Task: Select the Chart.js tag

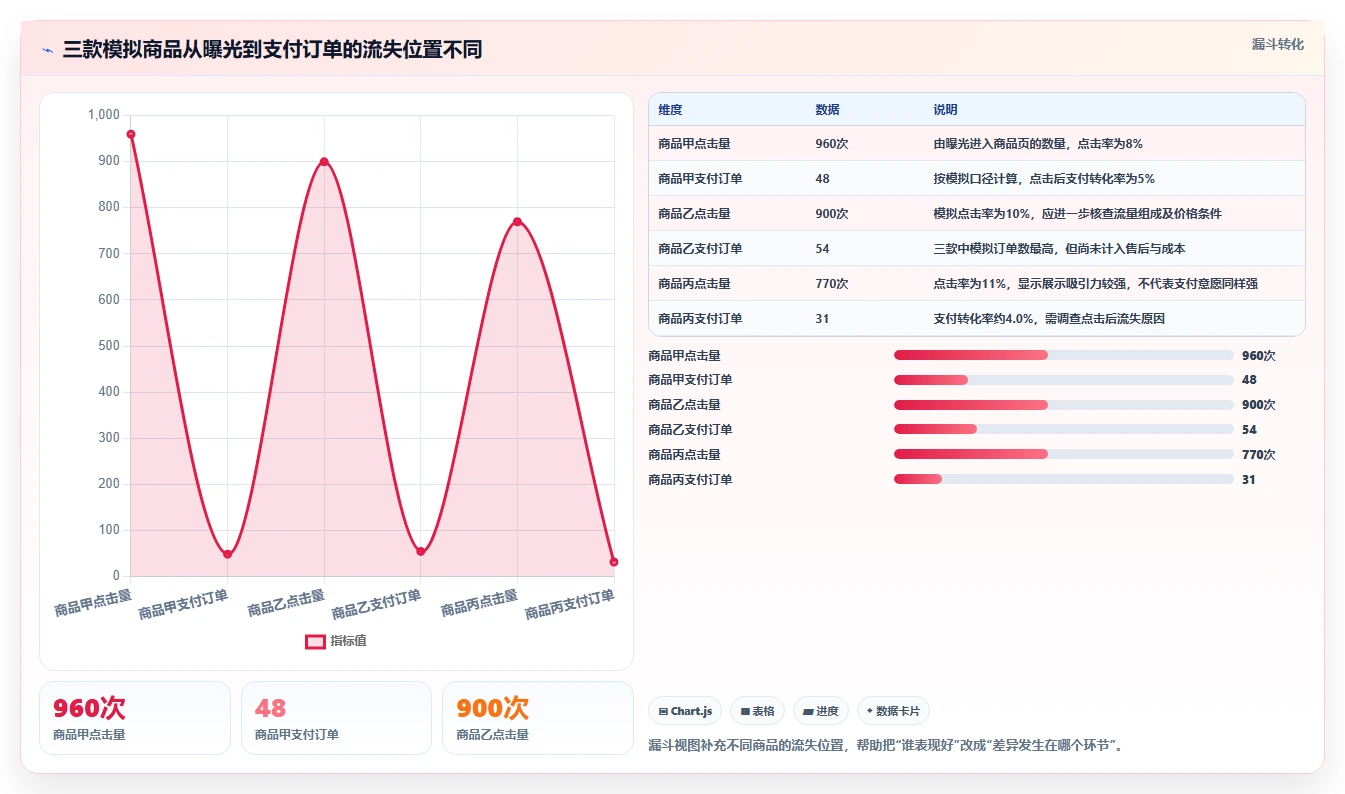Action: coord(685,711)
